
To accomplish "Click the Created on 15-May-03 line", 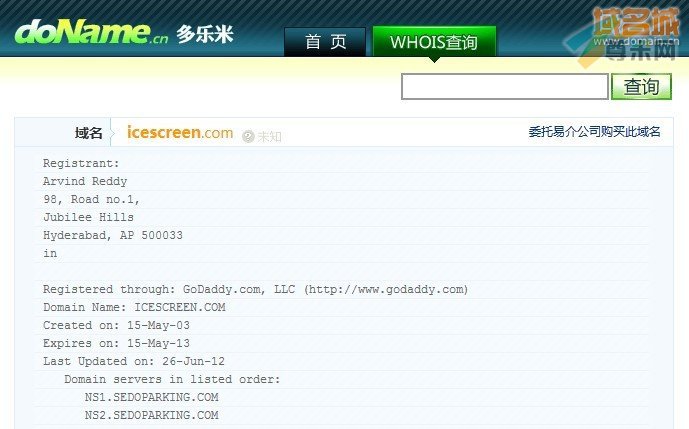I will coord(116,325).
